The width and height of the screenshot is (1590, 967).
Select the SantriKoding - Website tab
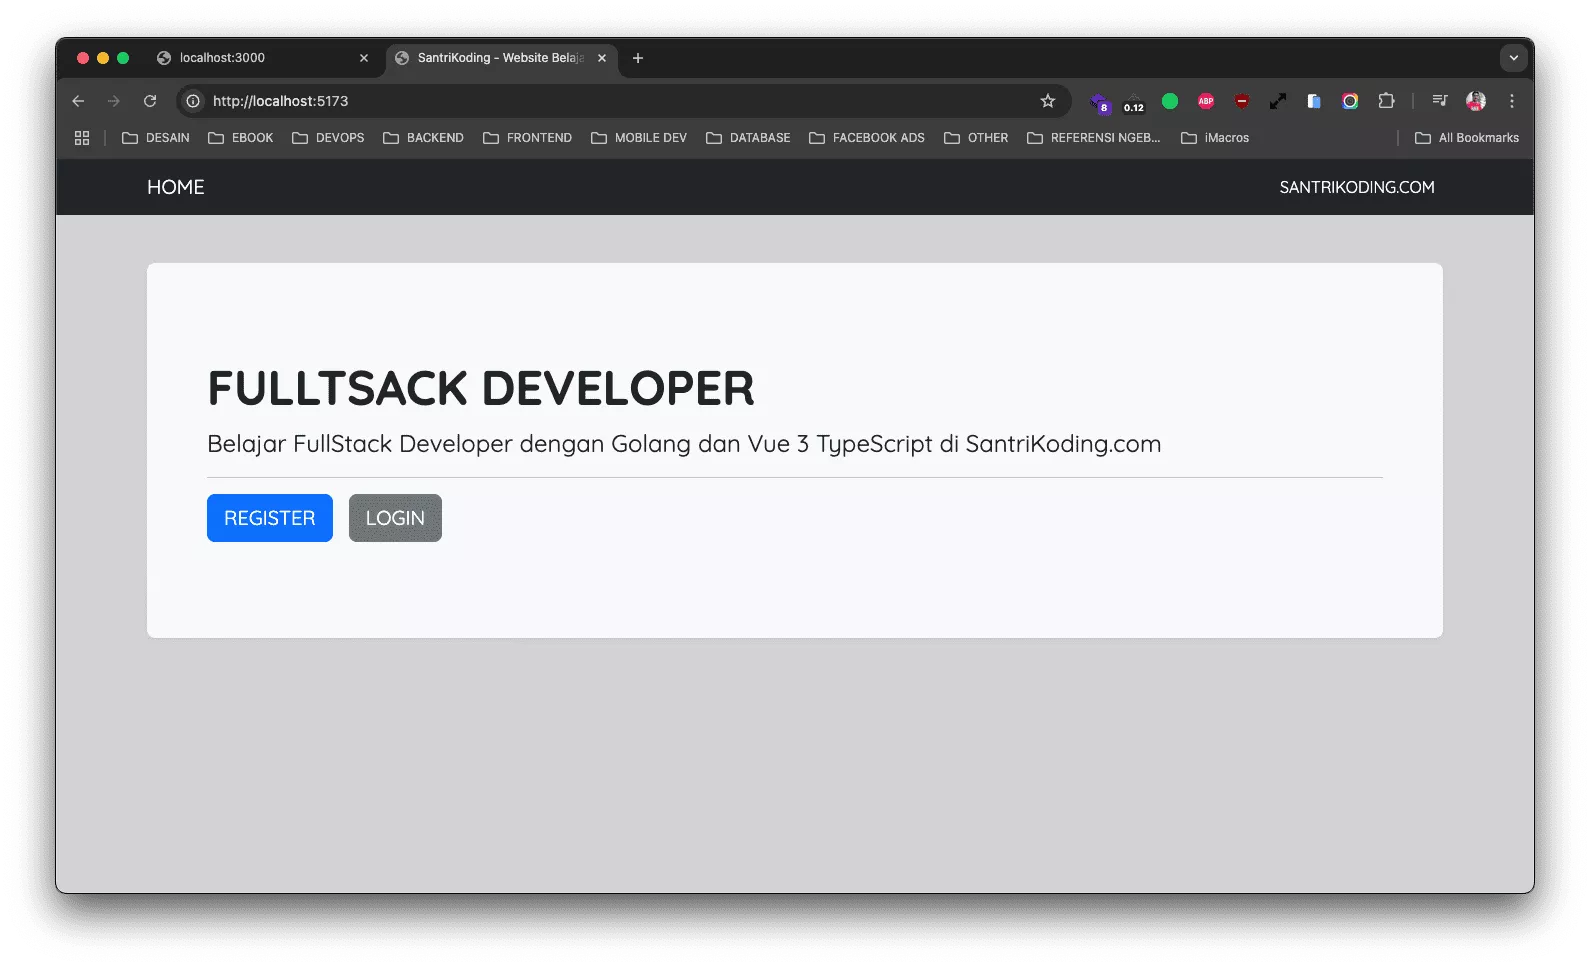[501, 58]
